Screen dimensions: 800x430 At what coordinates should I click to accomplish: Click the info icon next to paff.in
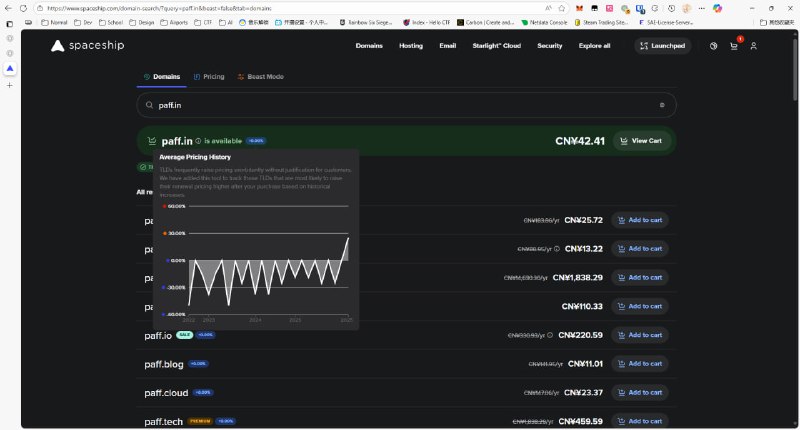pyautogui.click(x=198, y=141)
